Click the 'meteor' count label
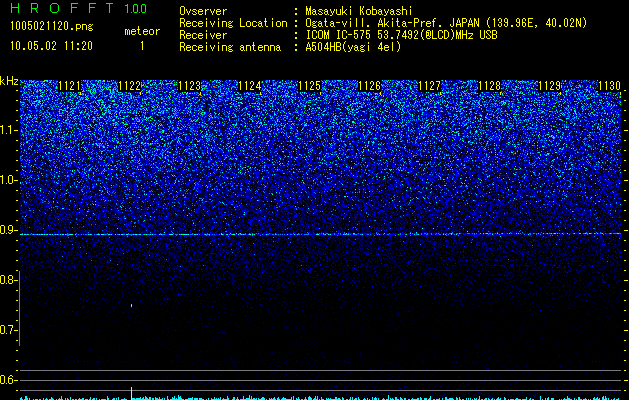 click(142, 31)
